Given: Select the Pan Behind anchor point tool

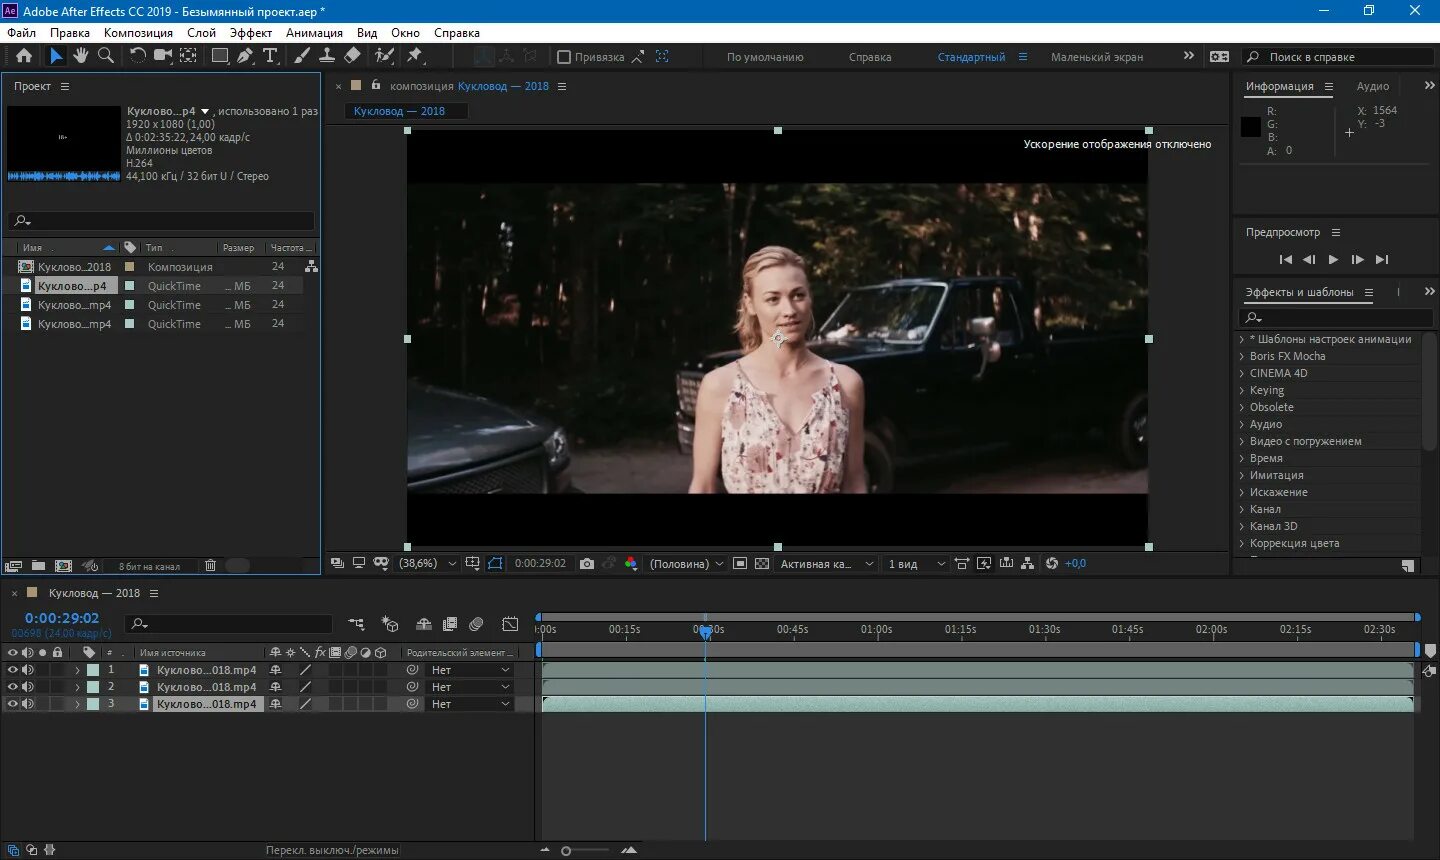Looking at the screenshot, I should (187, 56).
